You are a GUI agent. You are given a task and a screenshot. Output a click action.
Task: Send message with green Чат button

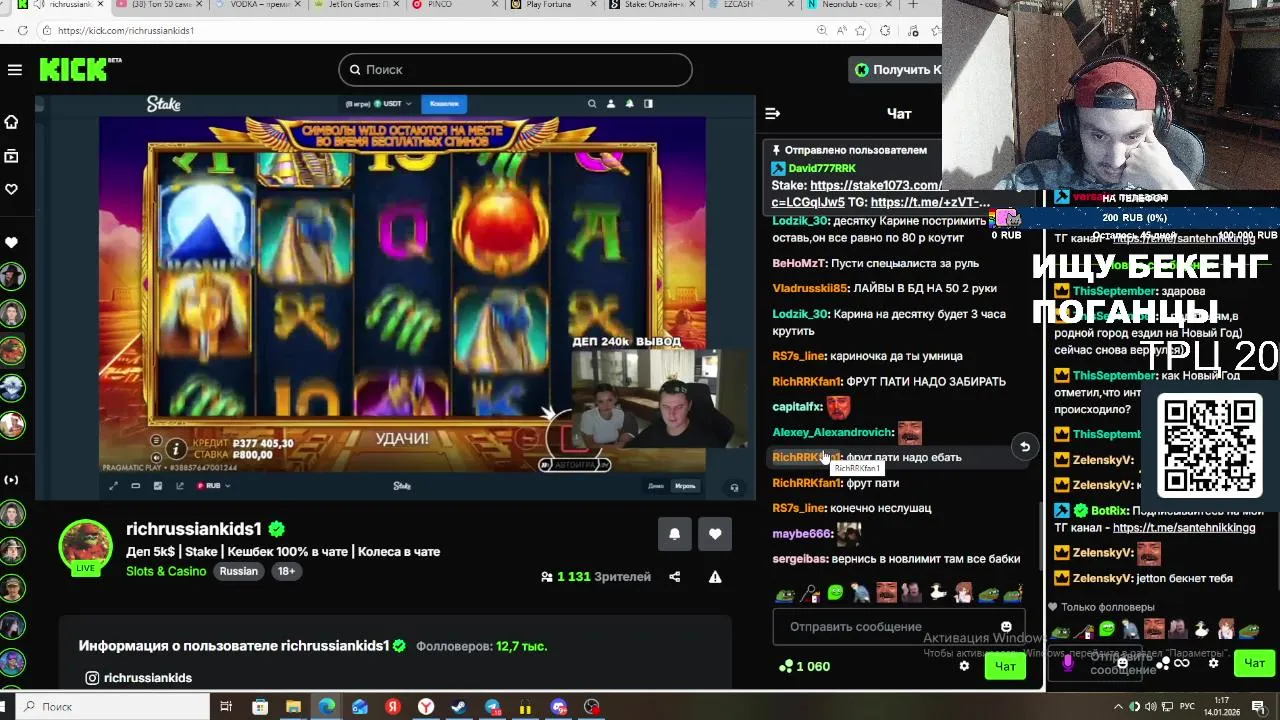1005,666
